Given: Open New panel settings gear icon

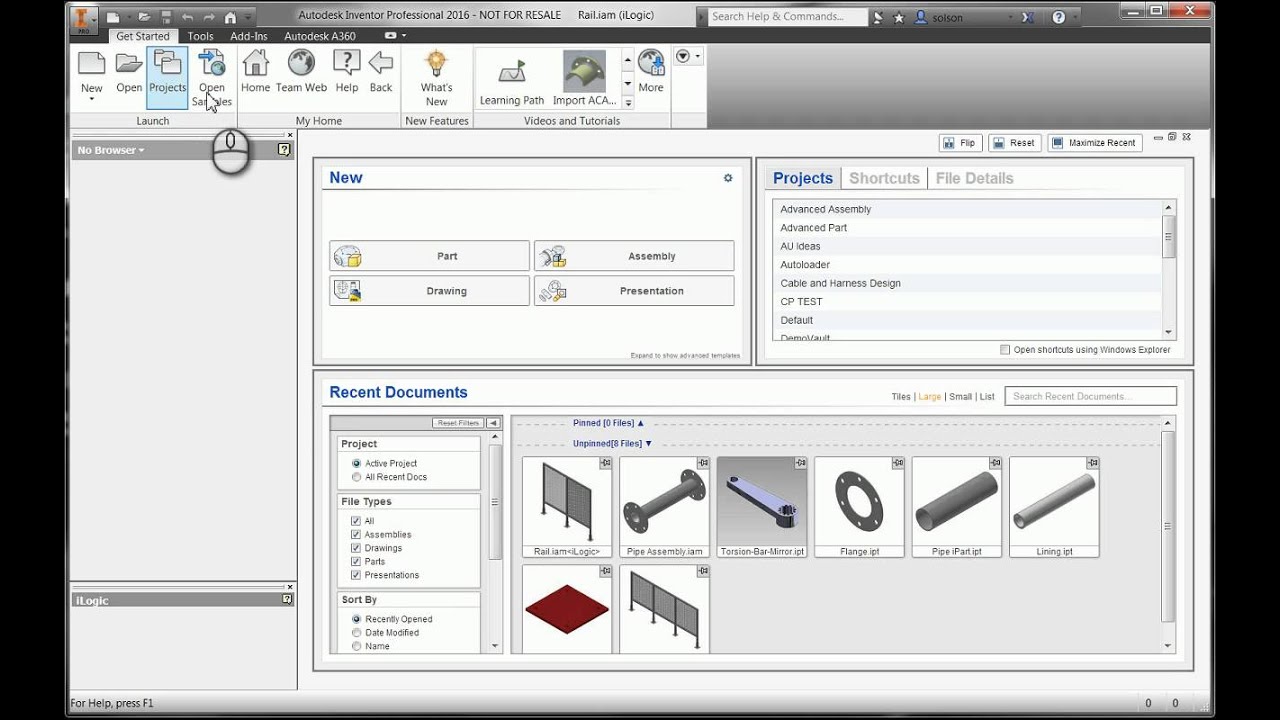Looking at the screenshot, I should tap(728, 178).
